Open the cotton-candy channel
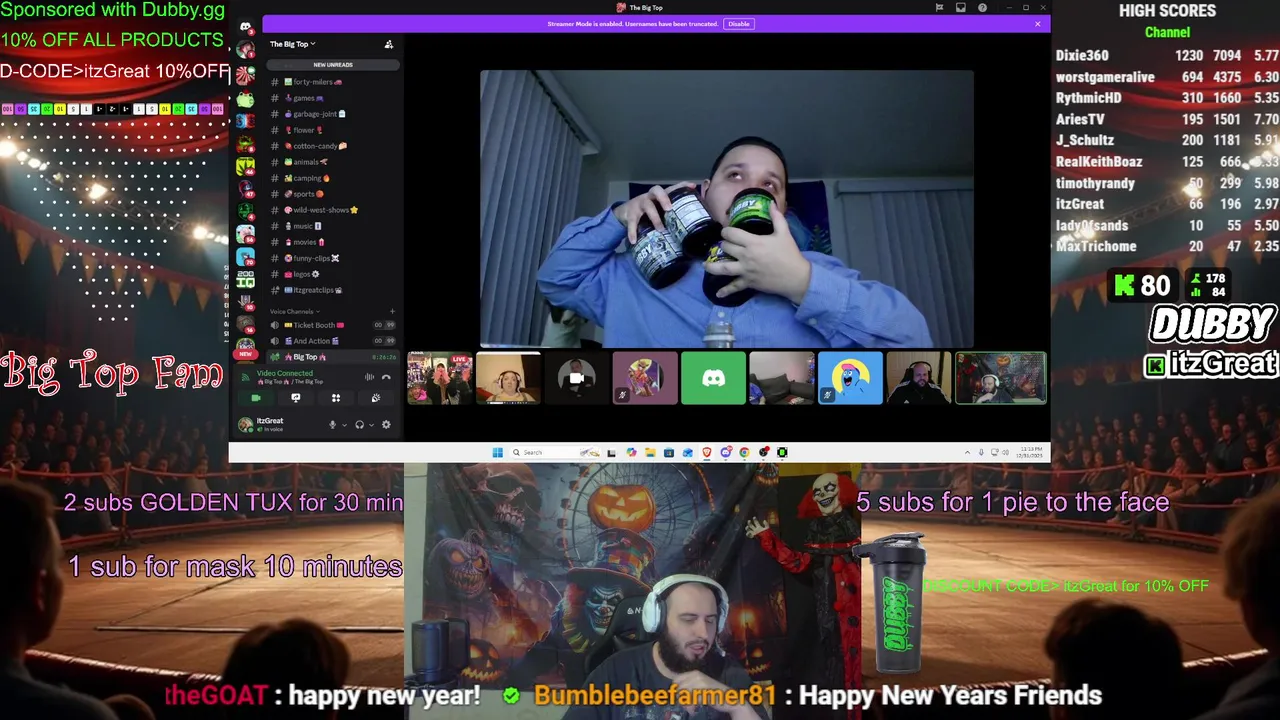This screenshot has width=1280, height=720. coord(334,146)
